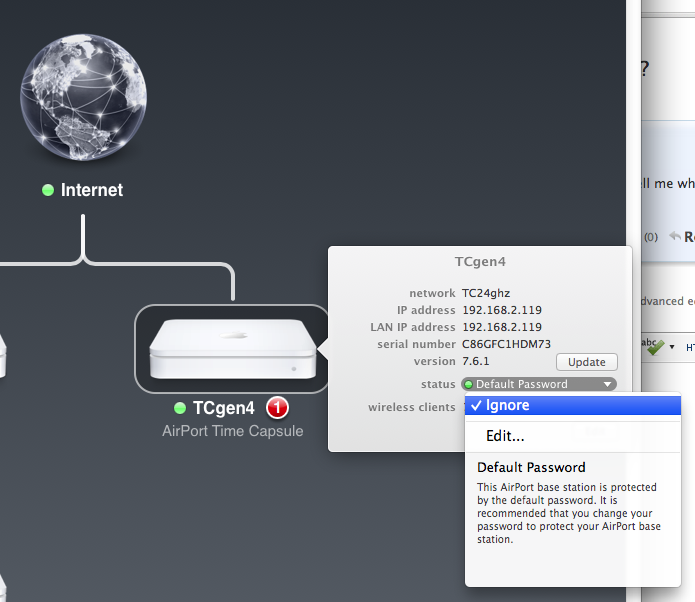
Task: Choose Edit... in the status menu
Action: 573,436
